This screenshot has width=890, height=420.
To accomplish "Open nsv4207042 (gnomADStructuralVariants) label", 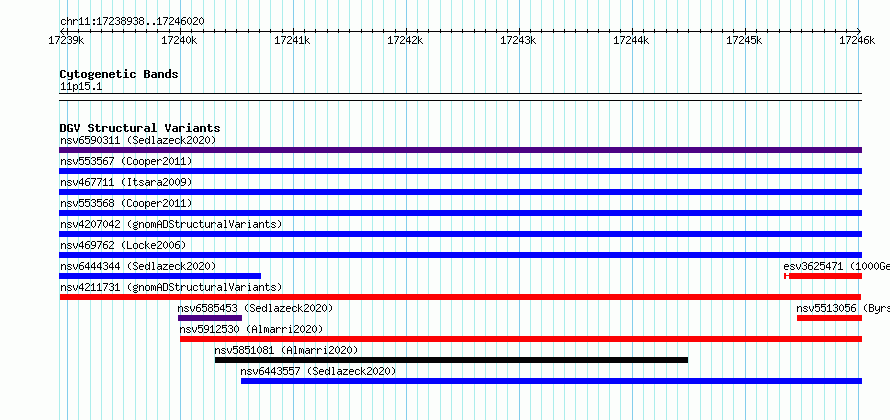I will click(171, 224).
